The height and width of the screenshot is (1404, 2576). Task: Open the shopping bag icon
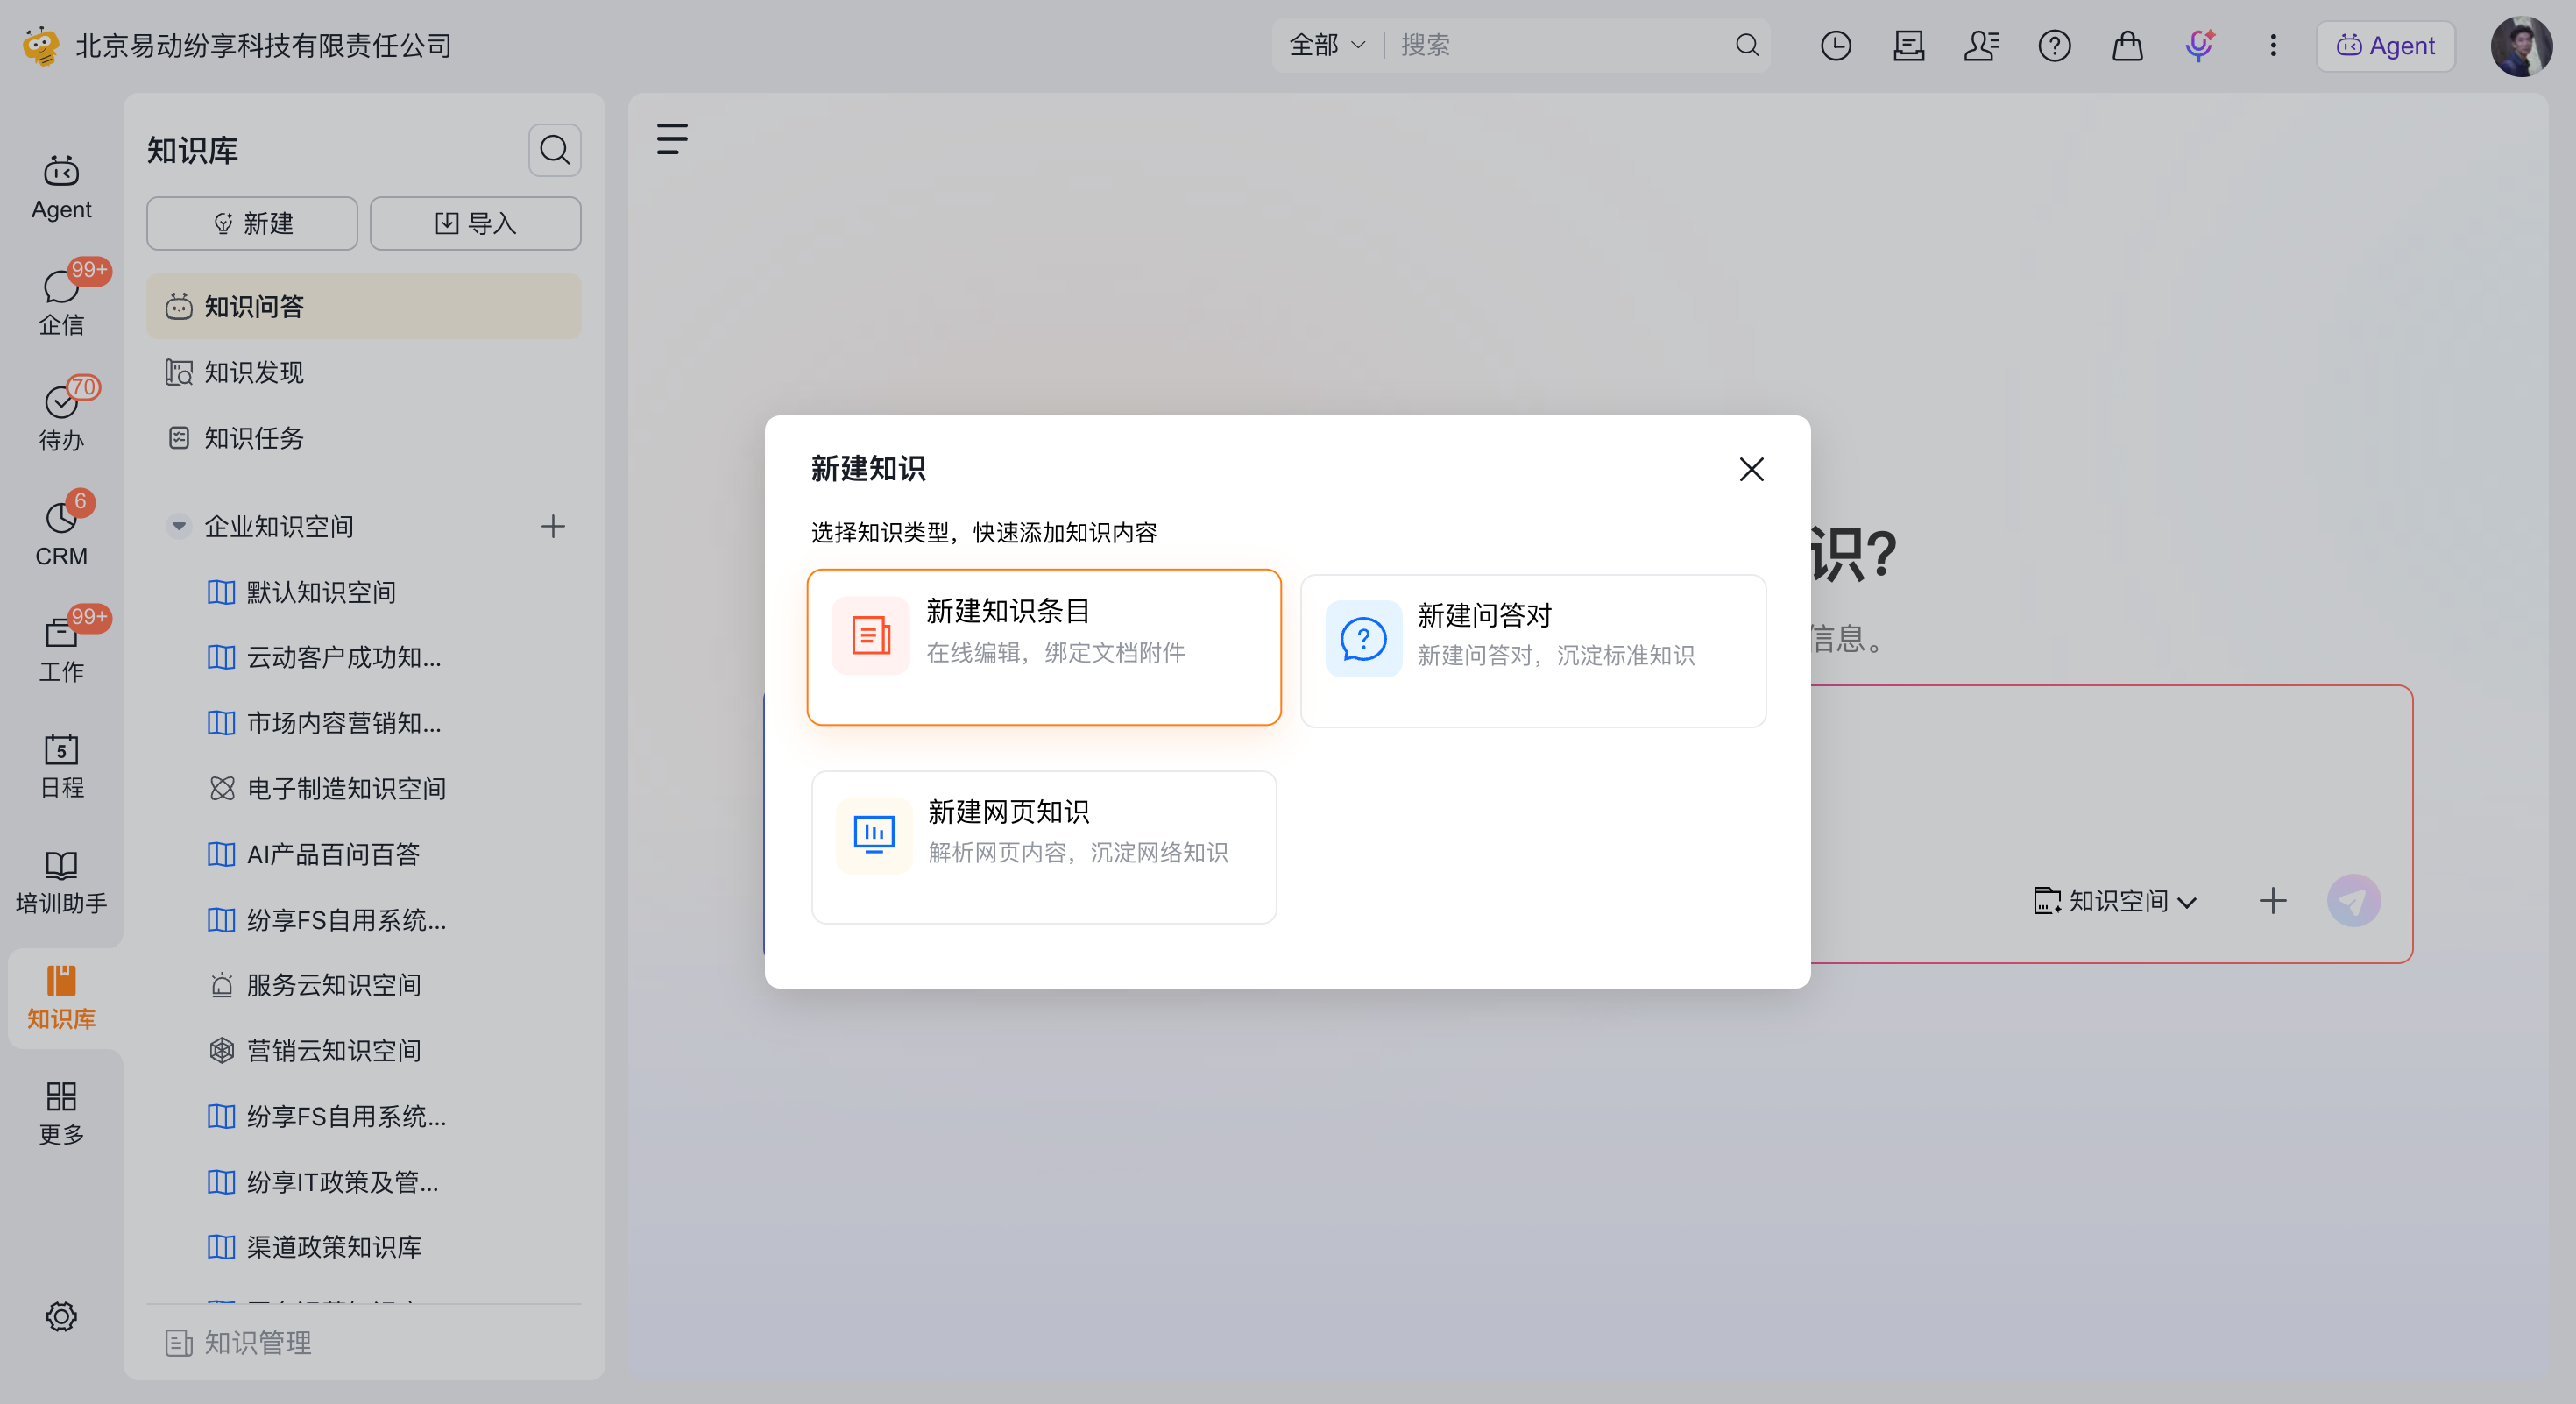tap(2127, 45)
